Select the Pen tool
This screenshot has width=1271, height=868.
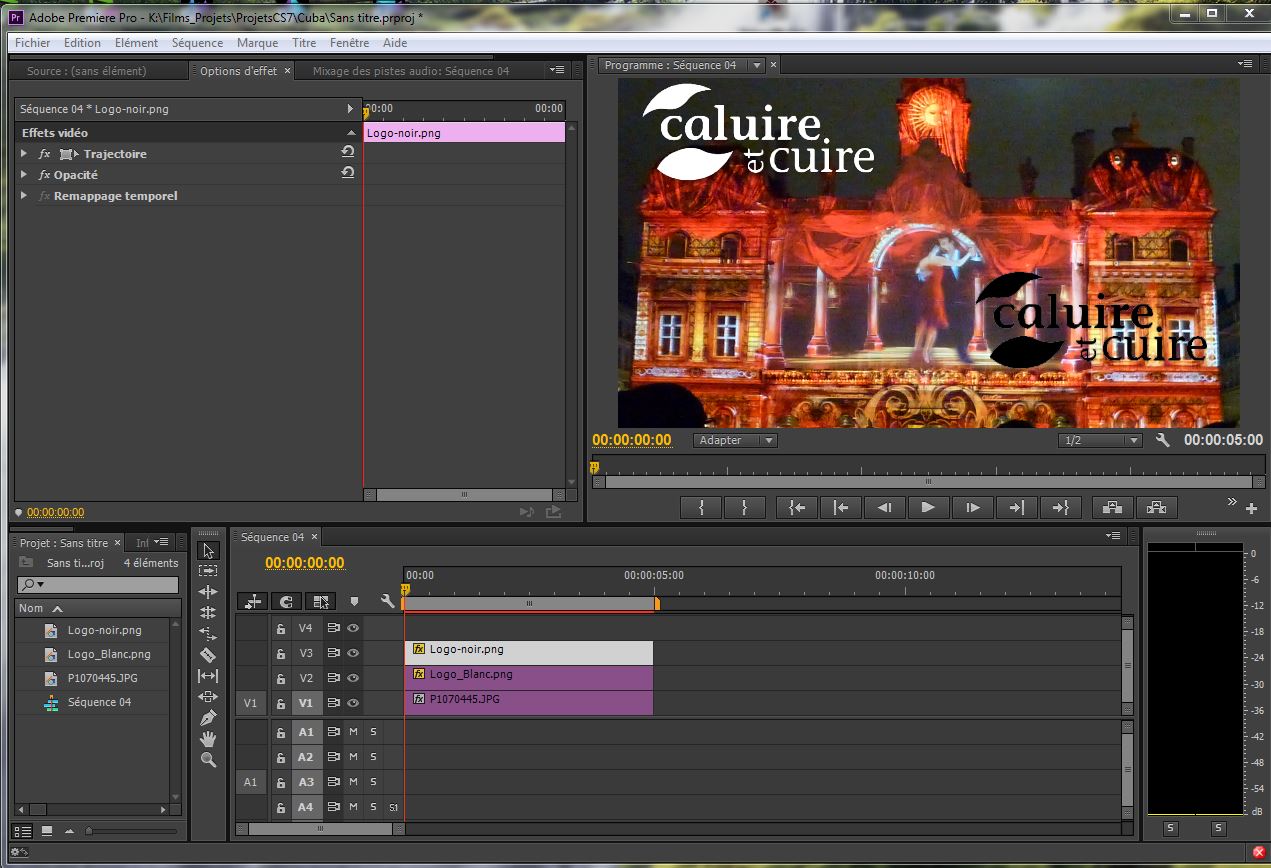pos(208,718)
